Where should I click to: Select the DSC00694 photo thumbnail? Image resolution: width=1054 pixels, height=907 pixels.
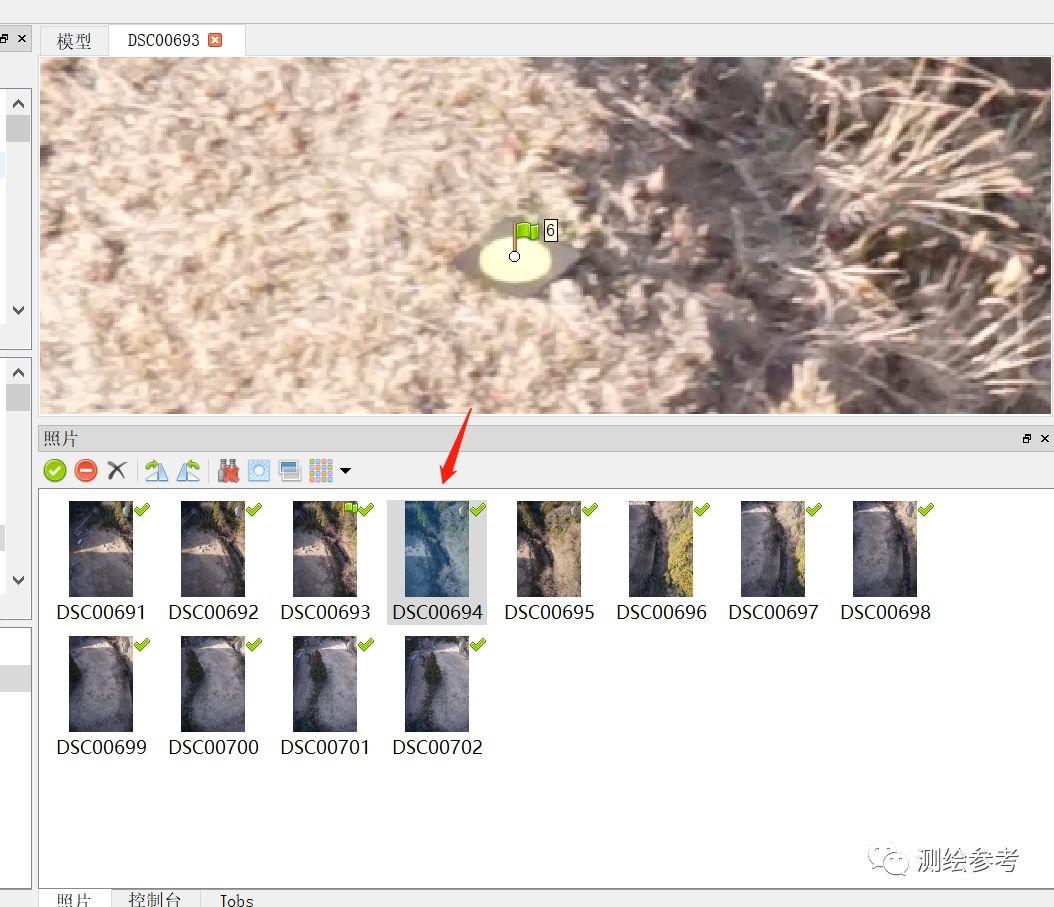click(437, 549)
